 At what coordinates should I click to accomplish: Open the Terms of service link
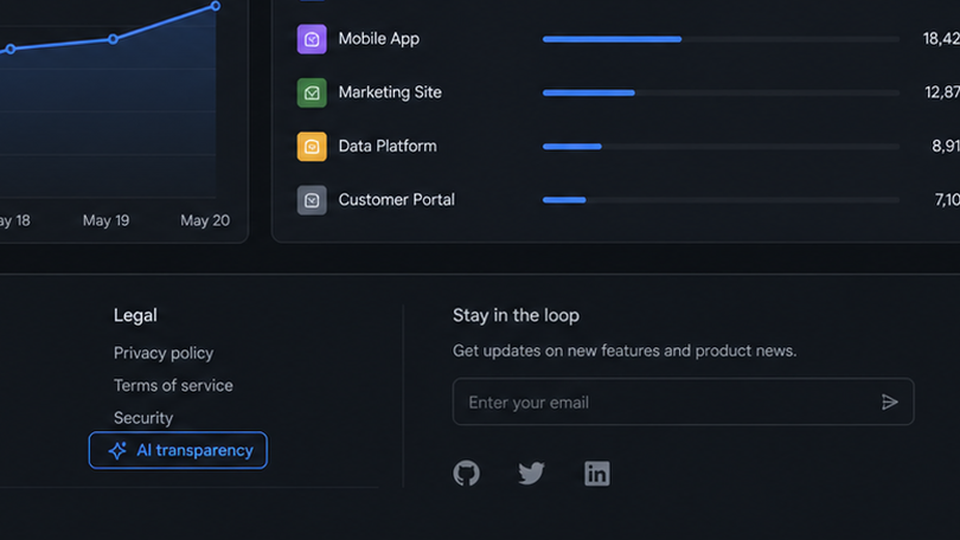(173, 386)
